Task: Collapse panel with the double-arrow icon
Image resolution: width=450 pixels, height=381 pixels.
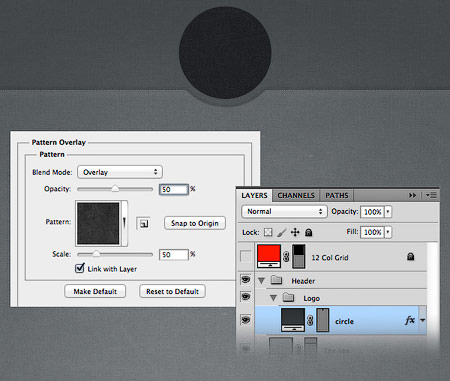Action: tap(413, 195)
